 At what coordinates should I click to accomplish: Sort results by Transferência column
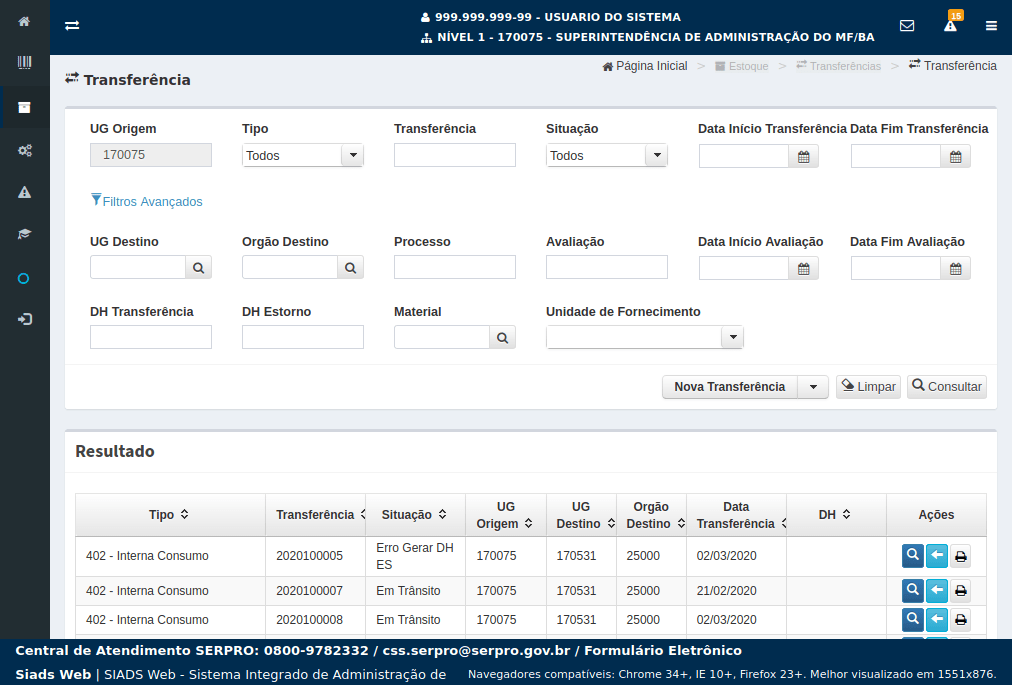(x=316, y=515)
